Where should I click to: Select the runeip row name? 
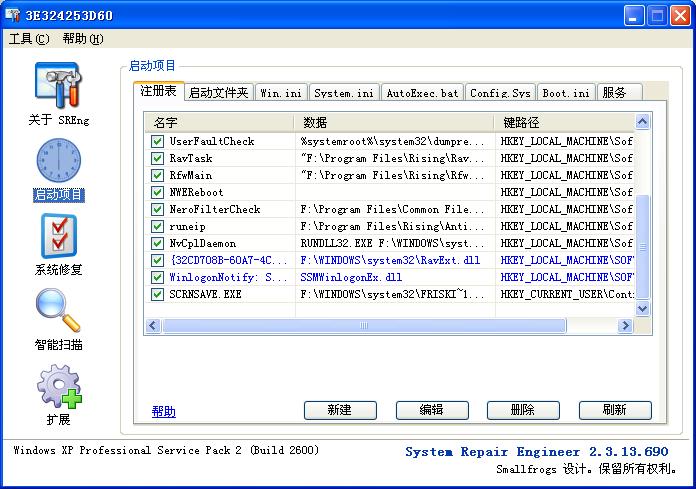(x=187, y=227)
